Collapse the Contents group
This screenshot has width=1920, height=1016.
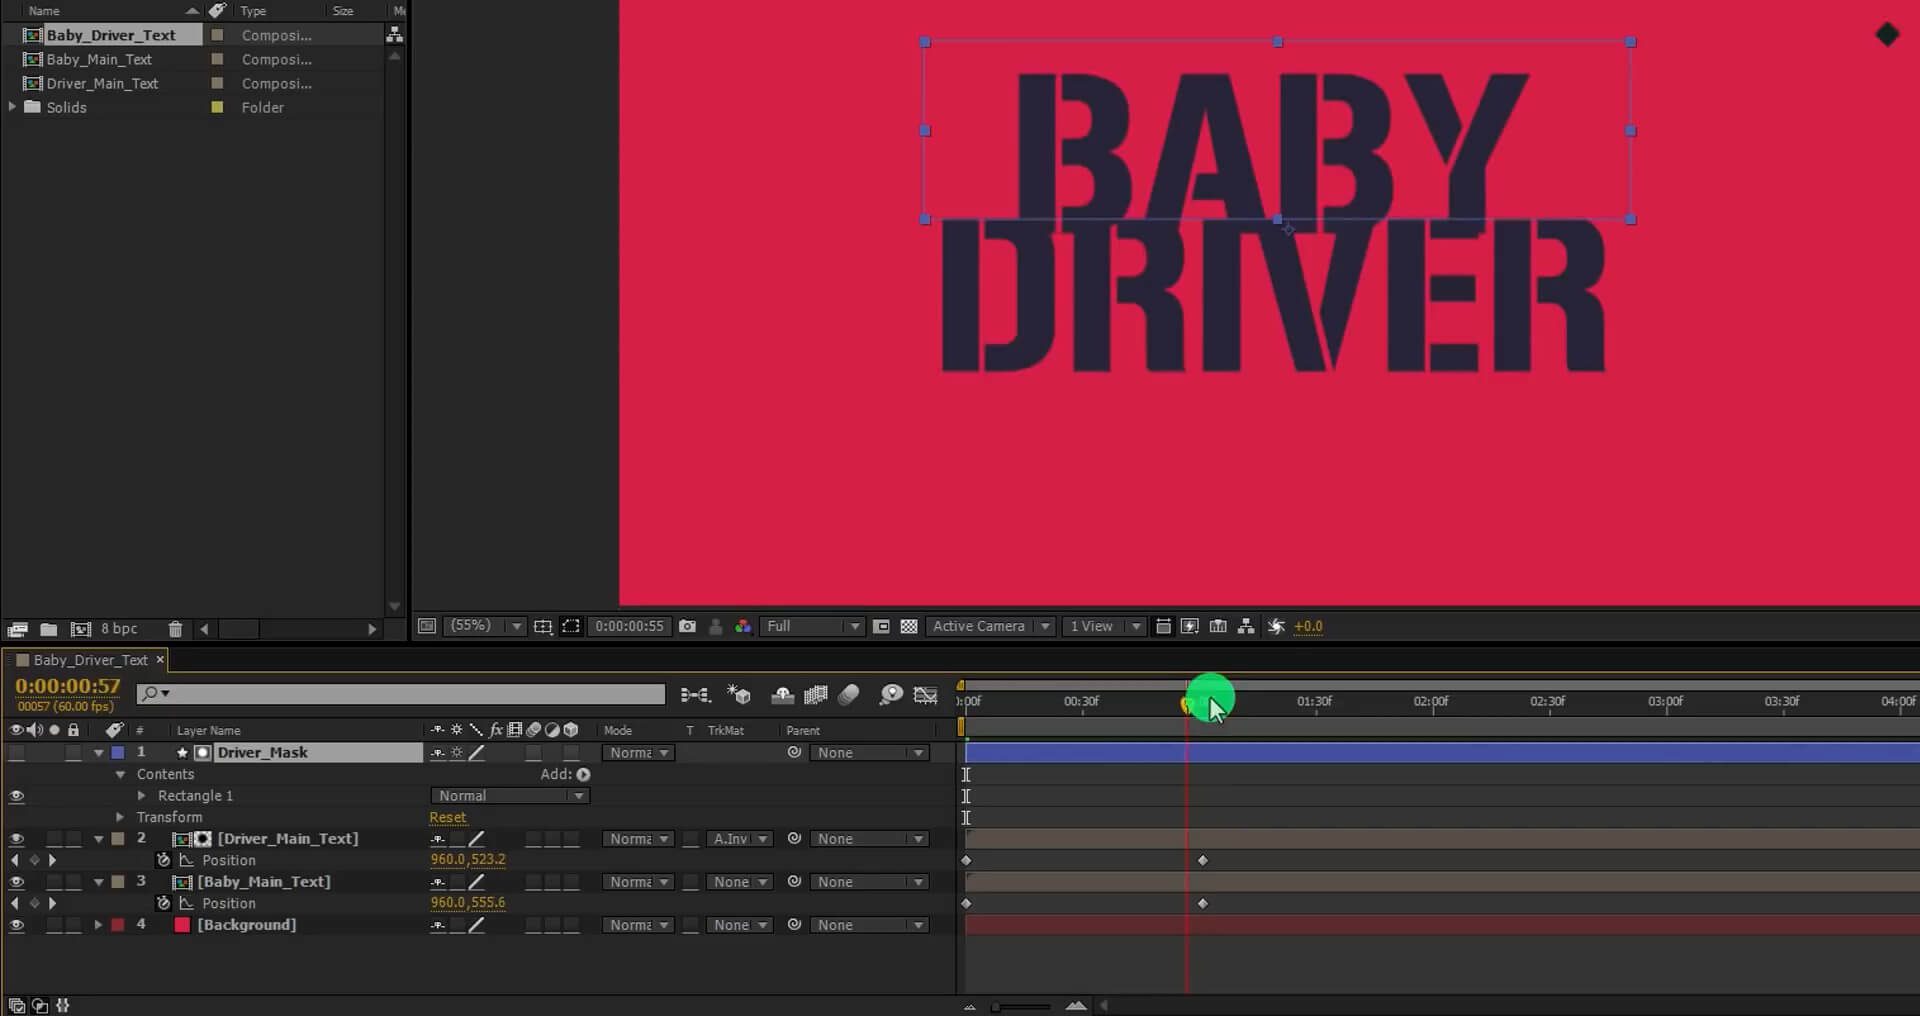(x=120, y=774)
